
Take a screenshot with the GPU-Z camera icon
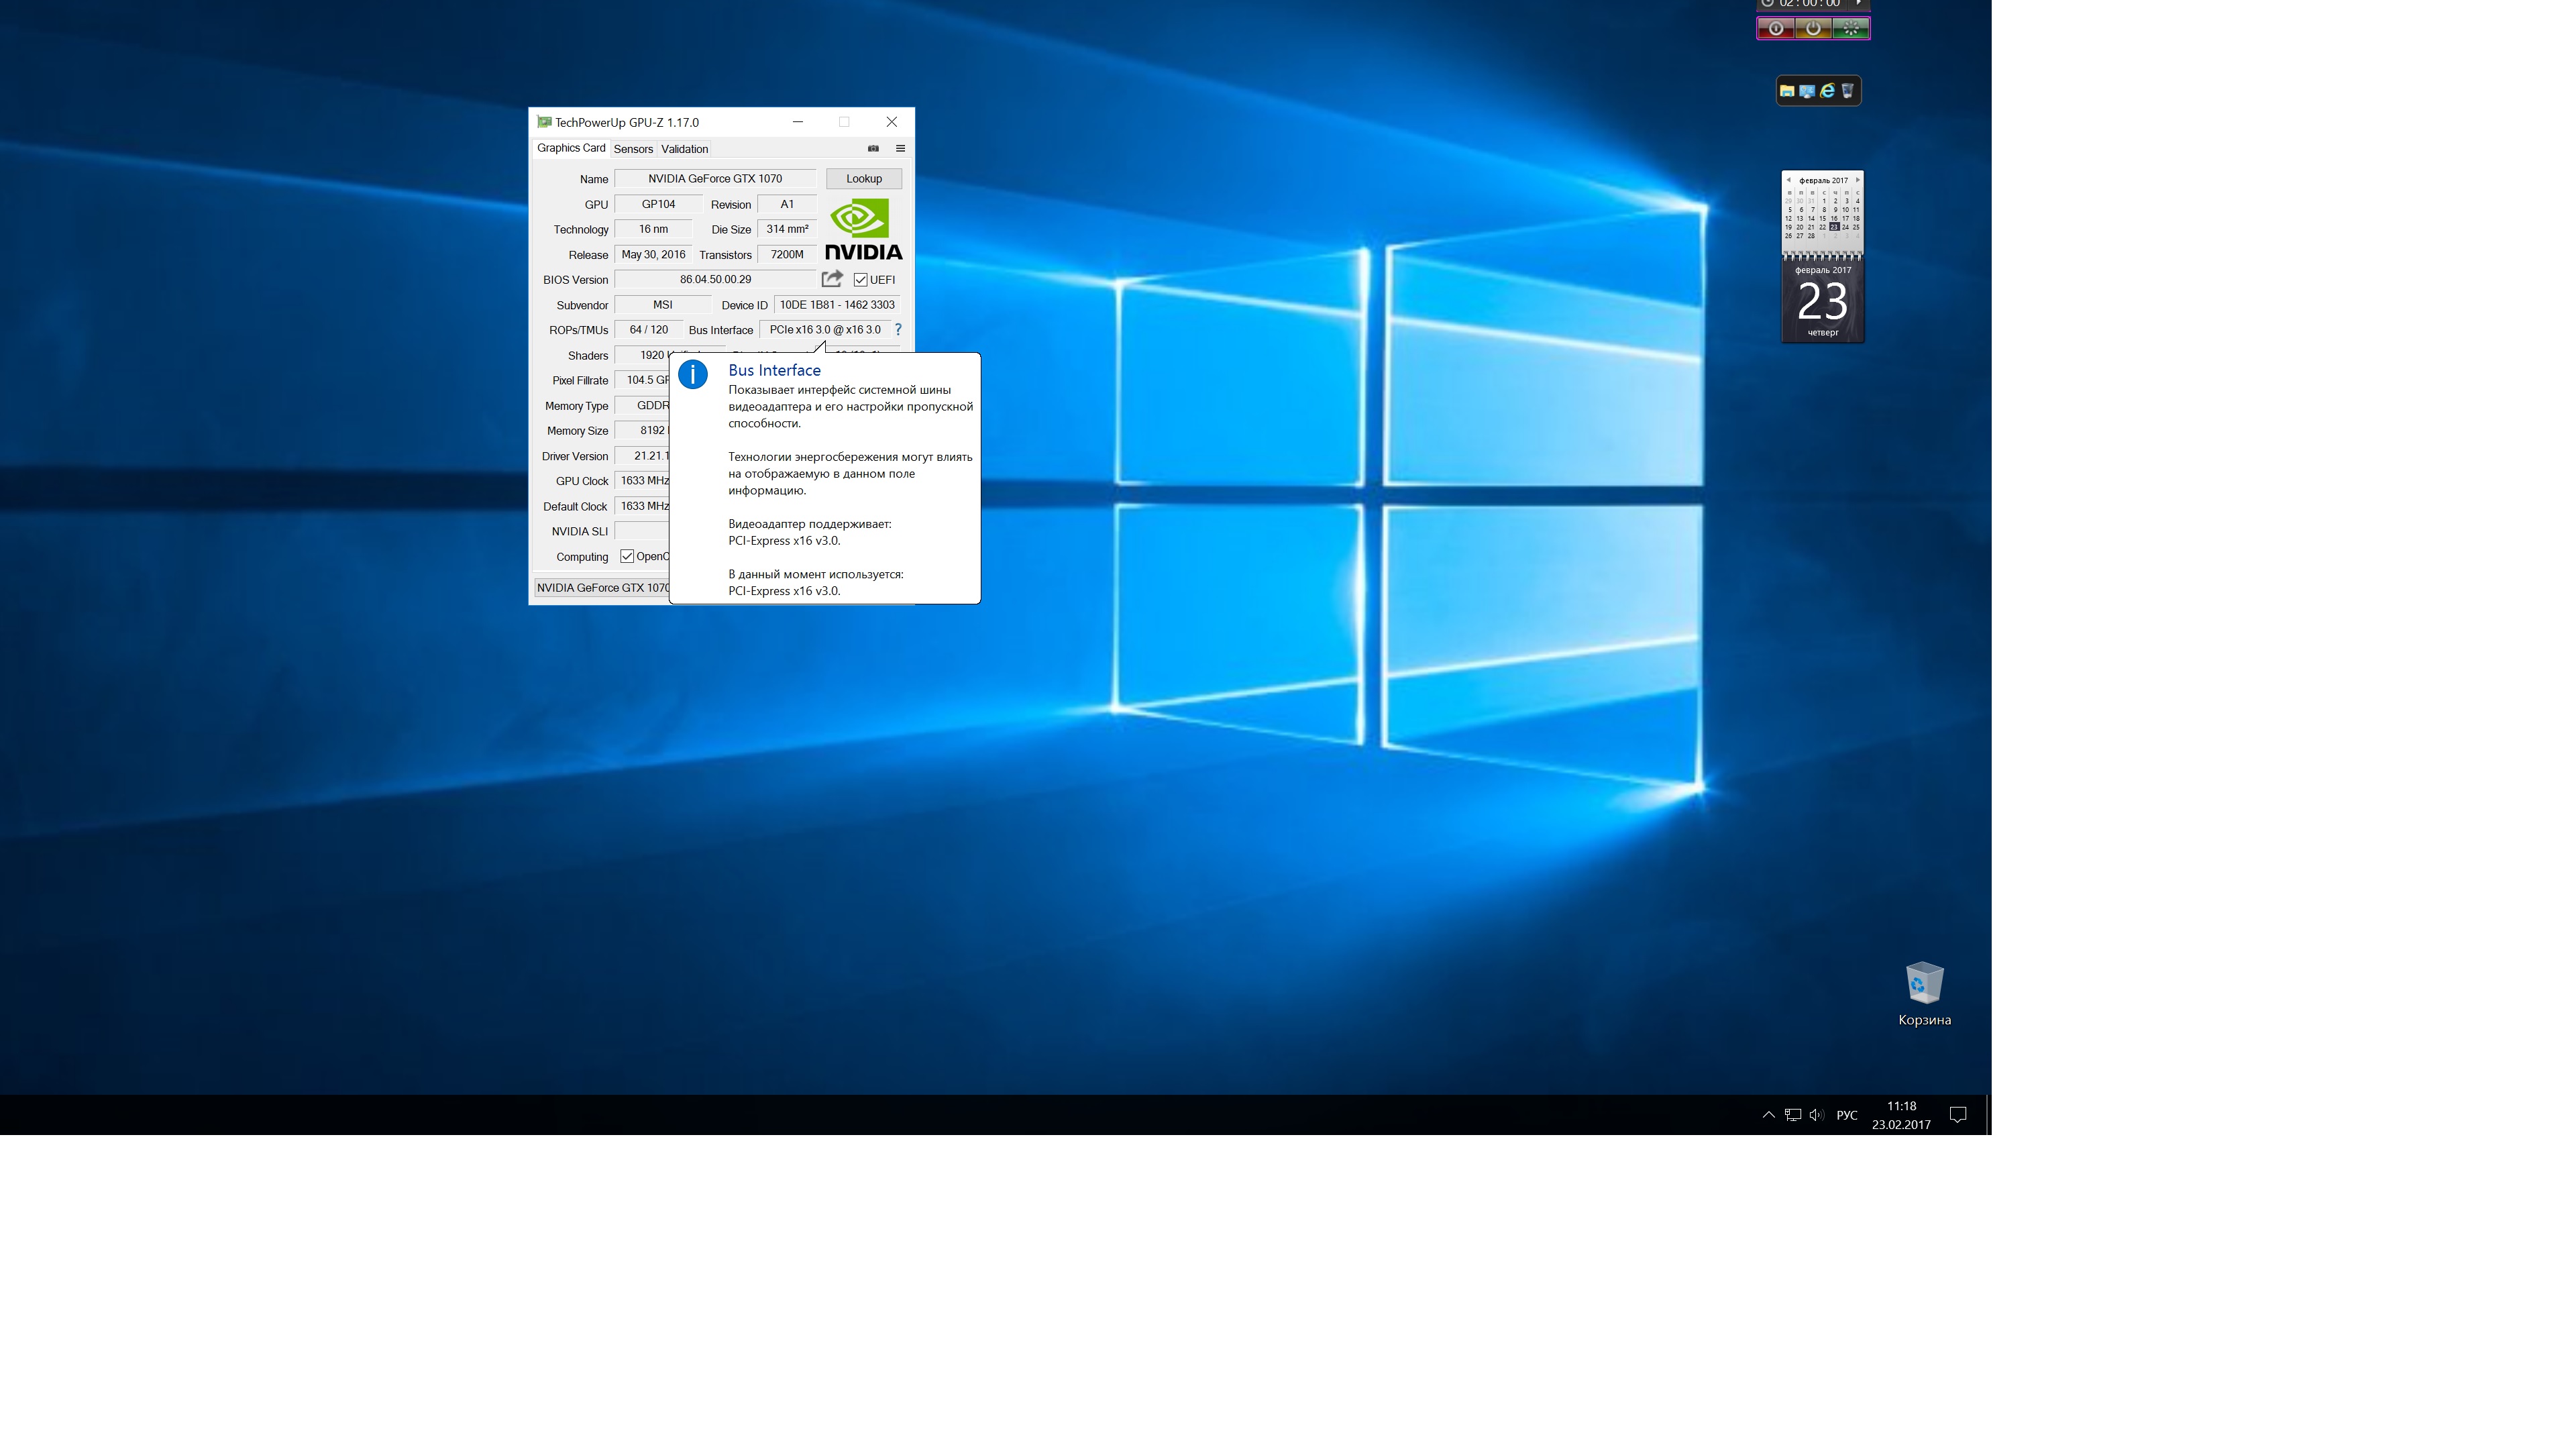tap(873, 149)
